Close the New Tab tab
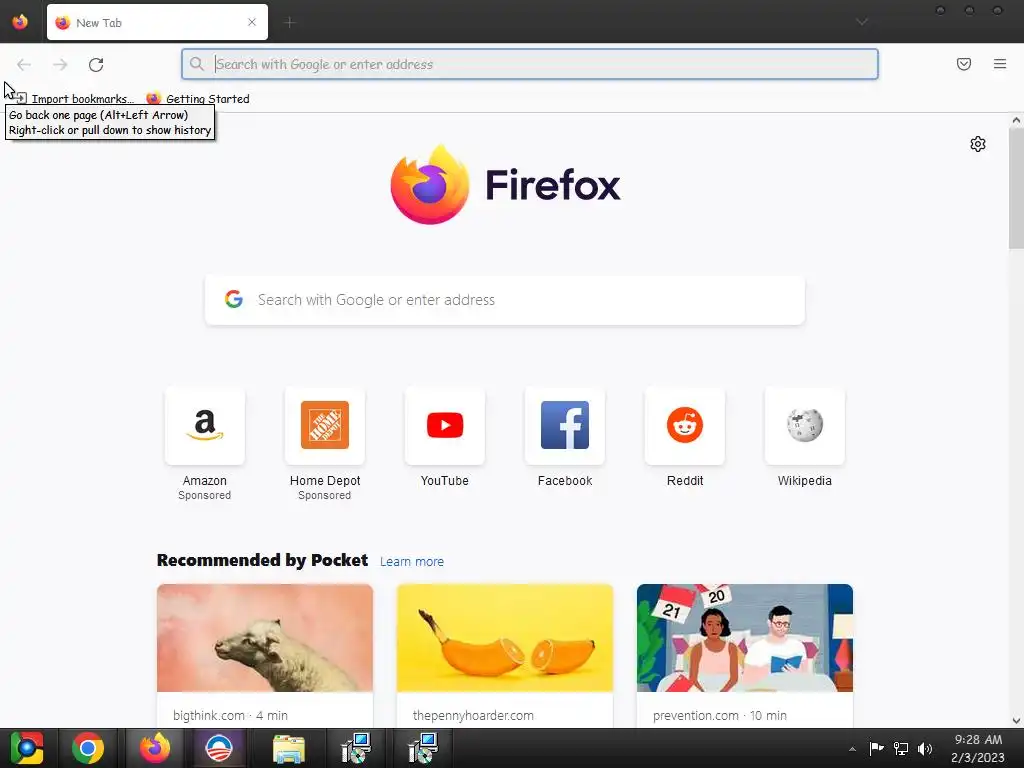 click(x=251, y=22)
